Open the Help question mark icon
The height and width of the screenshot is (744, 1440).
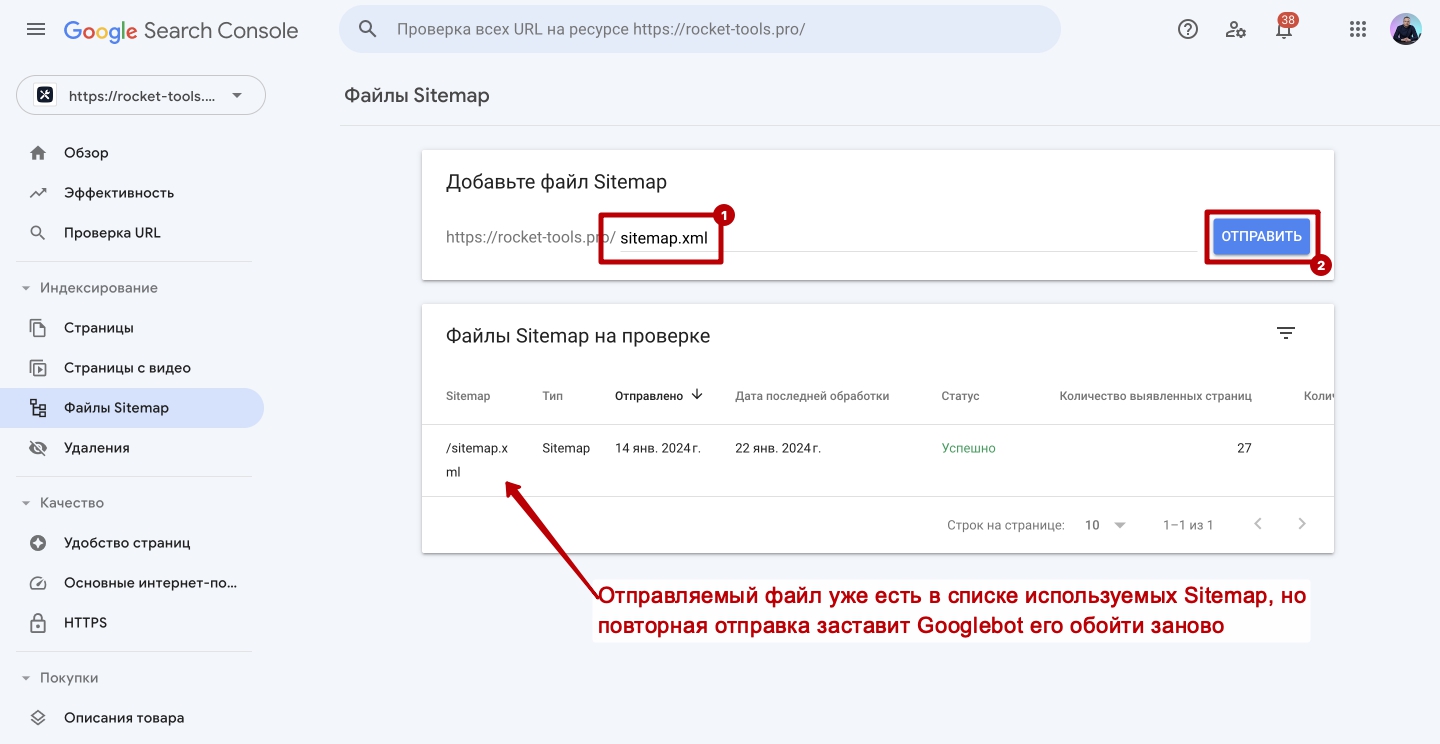point(1188,30)
